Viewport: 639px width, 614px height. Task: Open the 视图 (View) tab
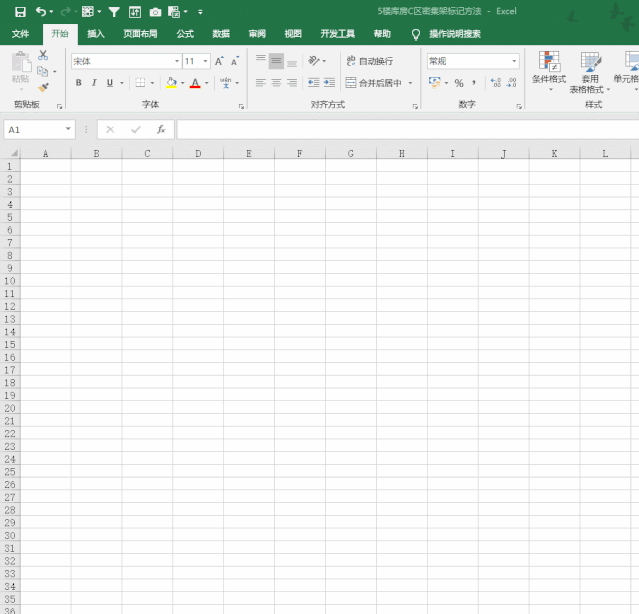[293, 34]
